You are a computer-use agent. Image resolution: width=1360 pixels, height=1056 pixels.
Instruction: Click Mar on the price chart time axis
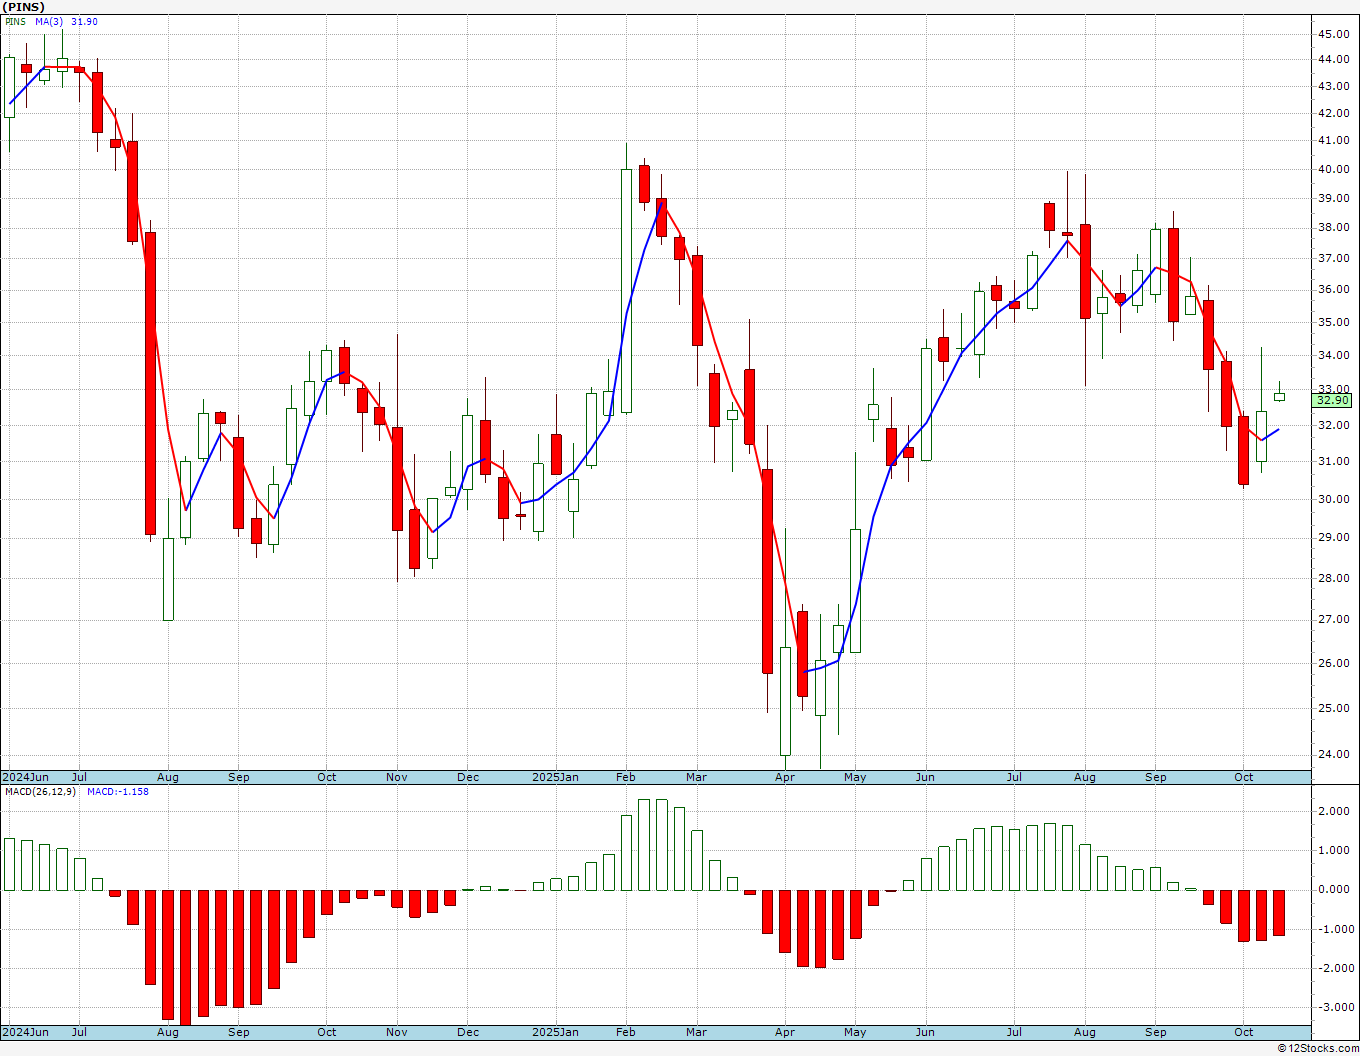tap(696, 777)
